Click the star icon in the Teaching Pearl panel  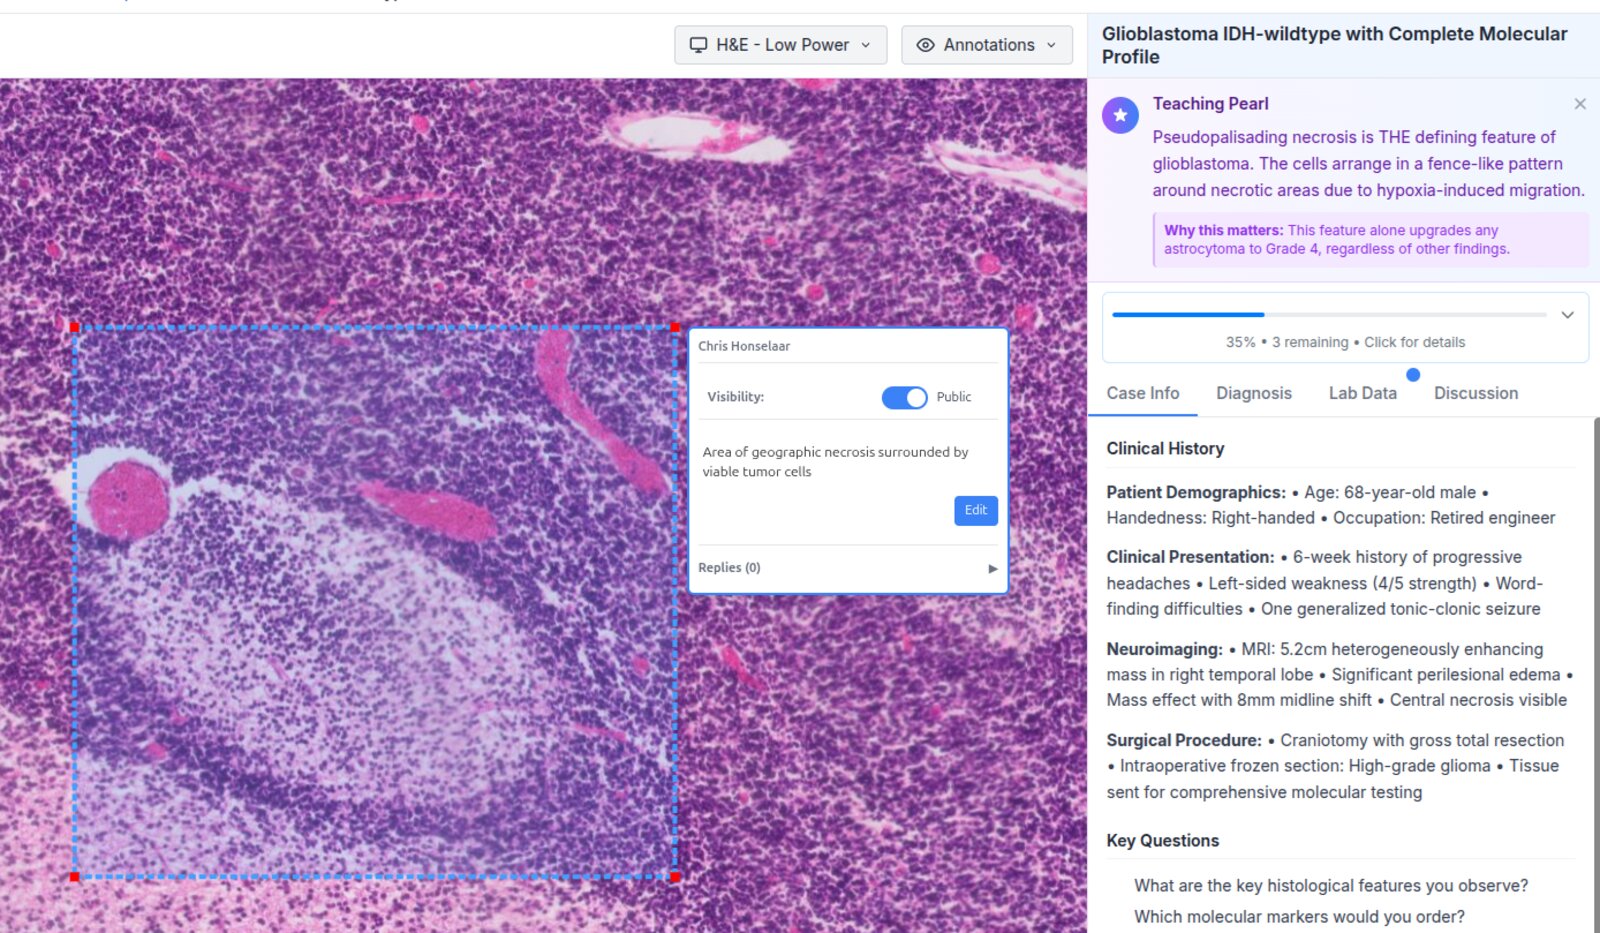(1120, 115)
